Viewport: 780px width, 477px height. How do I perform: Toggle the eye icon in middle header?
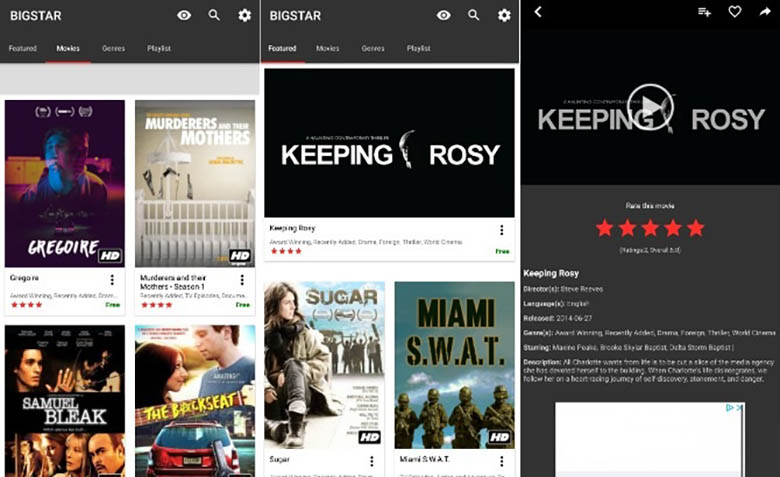[x=444, y=15]
